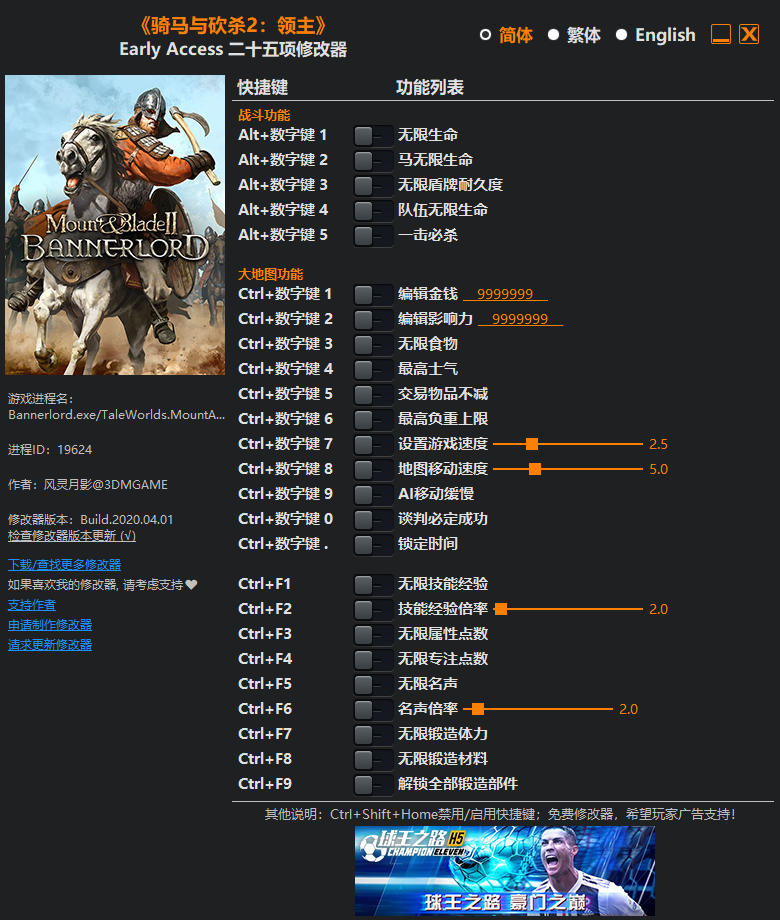This screenshot has width=780, height=920.
Task: Click the Bannerlord game cover image
Action: (x=115, y=225)
